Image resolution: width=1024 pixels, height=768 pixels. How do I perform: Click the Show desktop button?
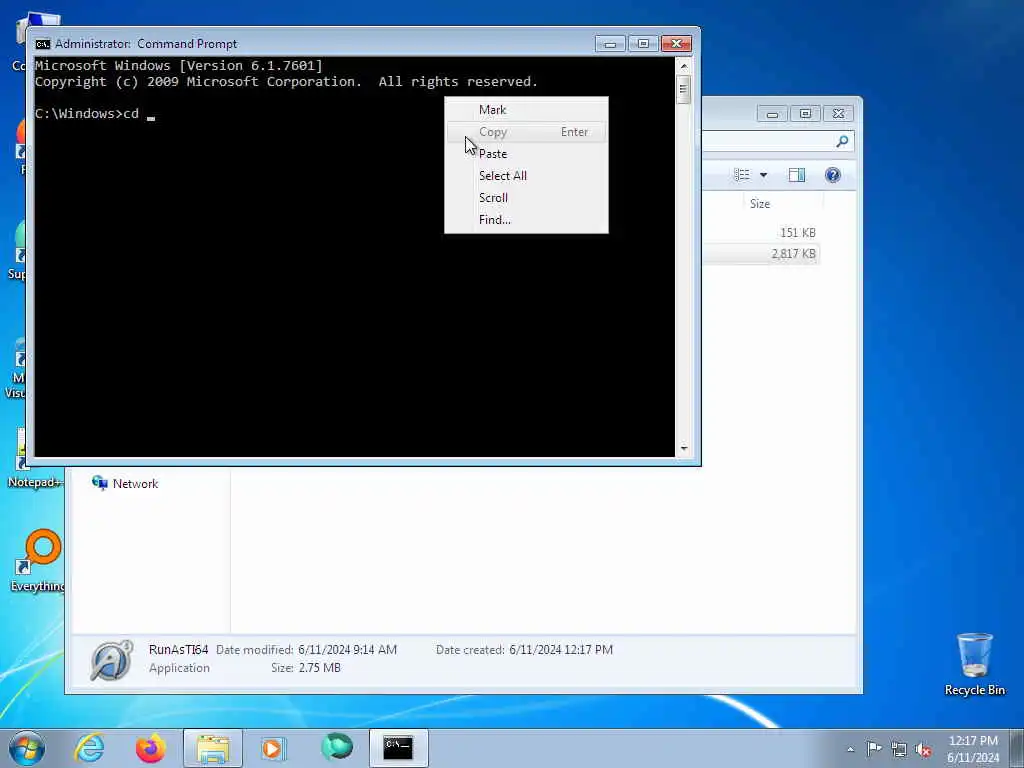coord(1017,748)
